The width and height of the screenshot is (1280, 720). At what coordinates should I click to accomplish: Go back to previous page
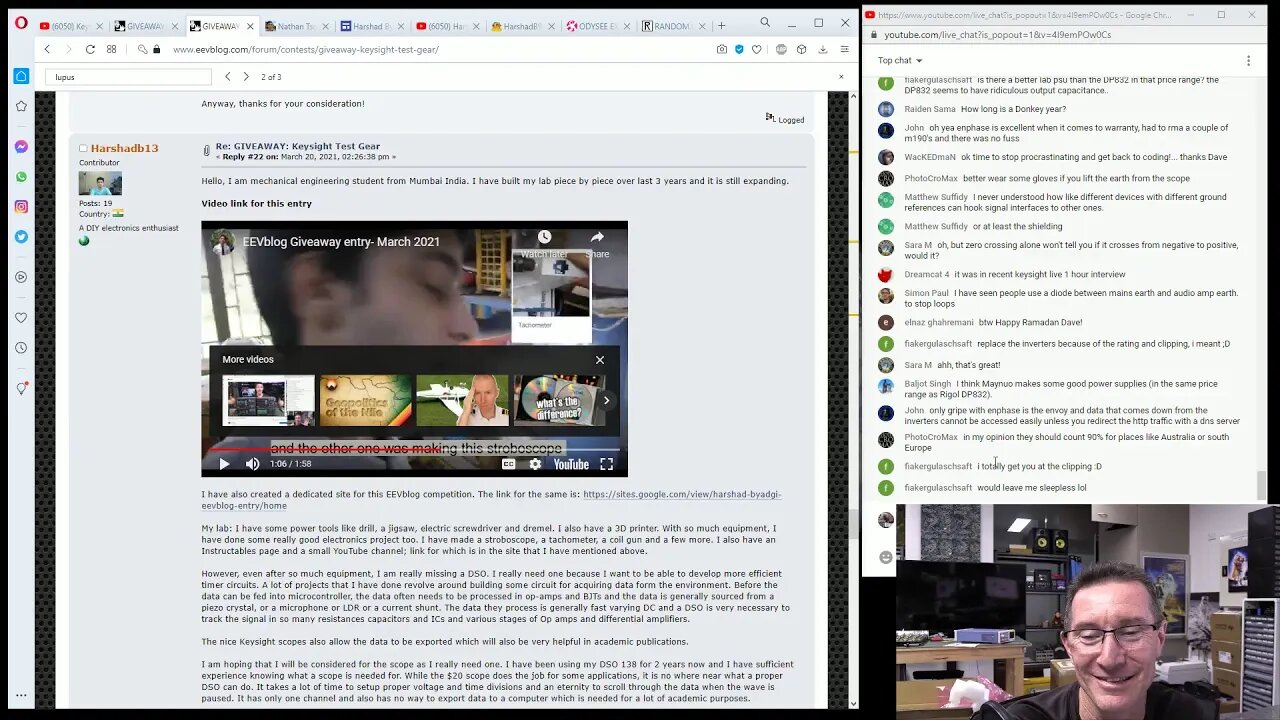(x=46, y=49)
